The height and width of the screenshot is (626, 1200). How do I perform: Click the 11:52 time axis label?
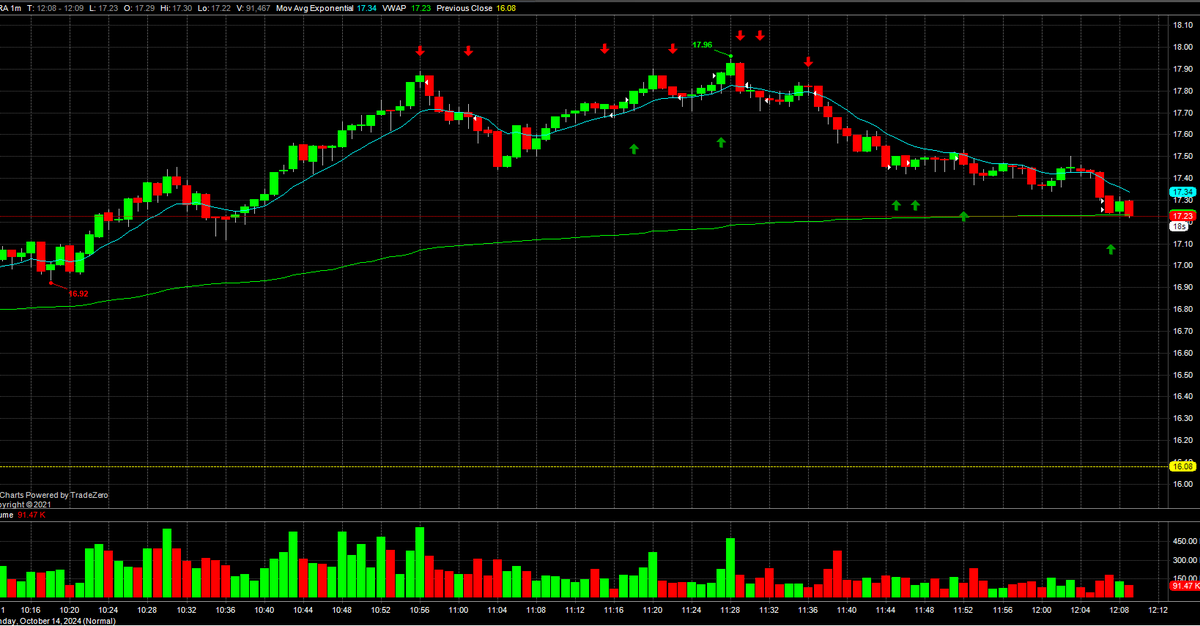pos(964,610)
